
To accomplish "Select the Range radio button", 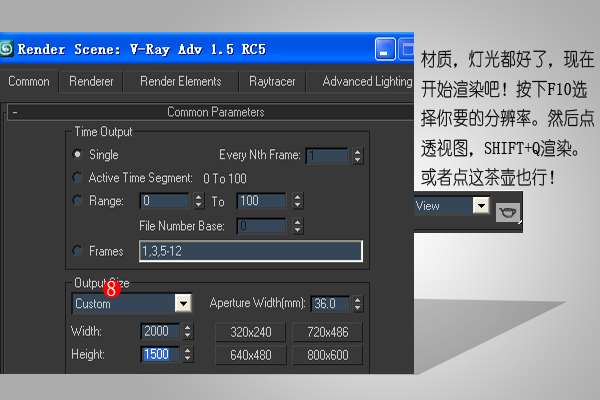I will (77, 200).
